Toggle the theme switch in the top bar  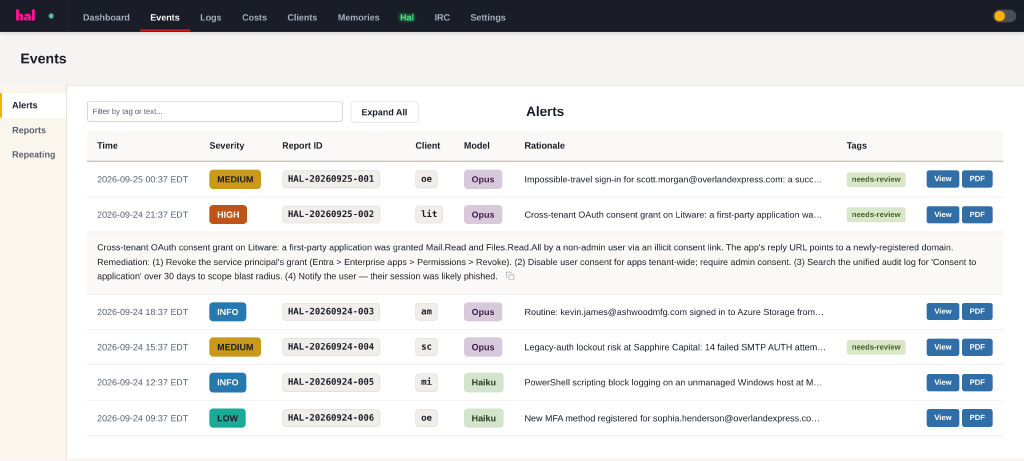coord(1004,16)
